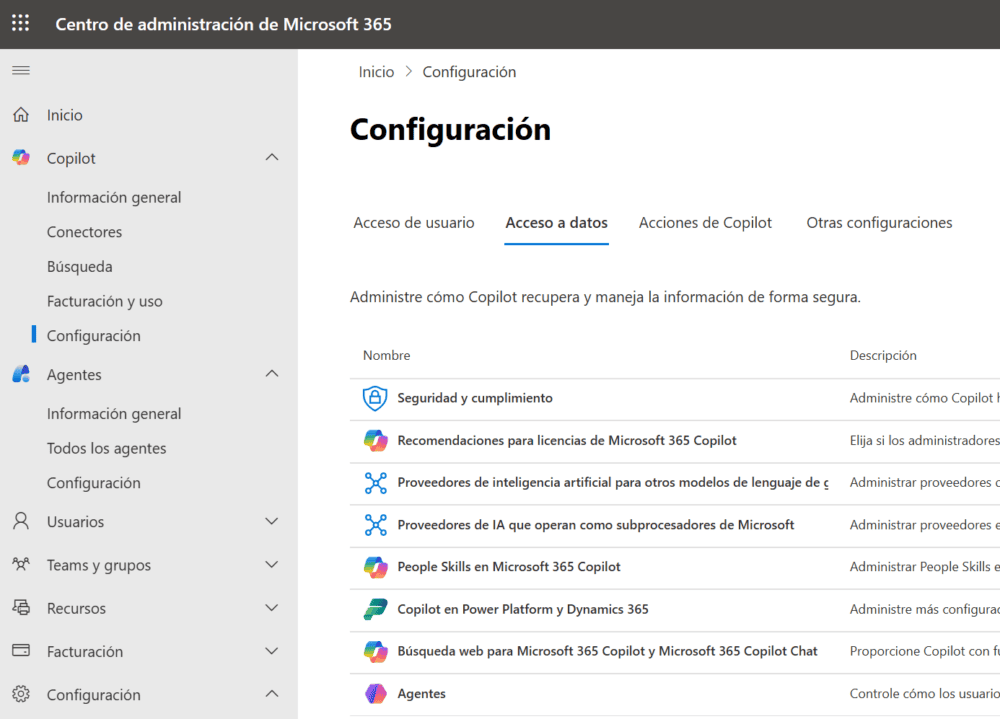The image size is (1000, 719).
Task: Click the Seguridad y cumplimiento shield icon
Action: (375, 397)
